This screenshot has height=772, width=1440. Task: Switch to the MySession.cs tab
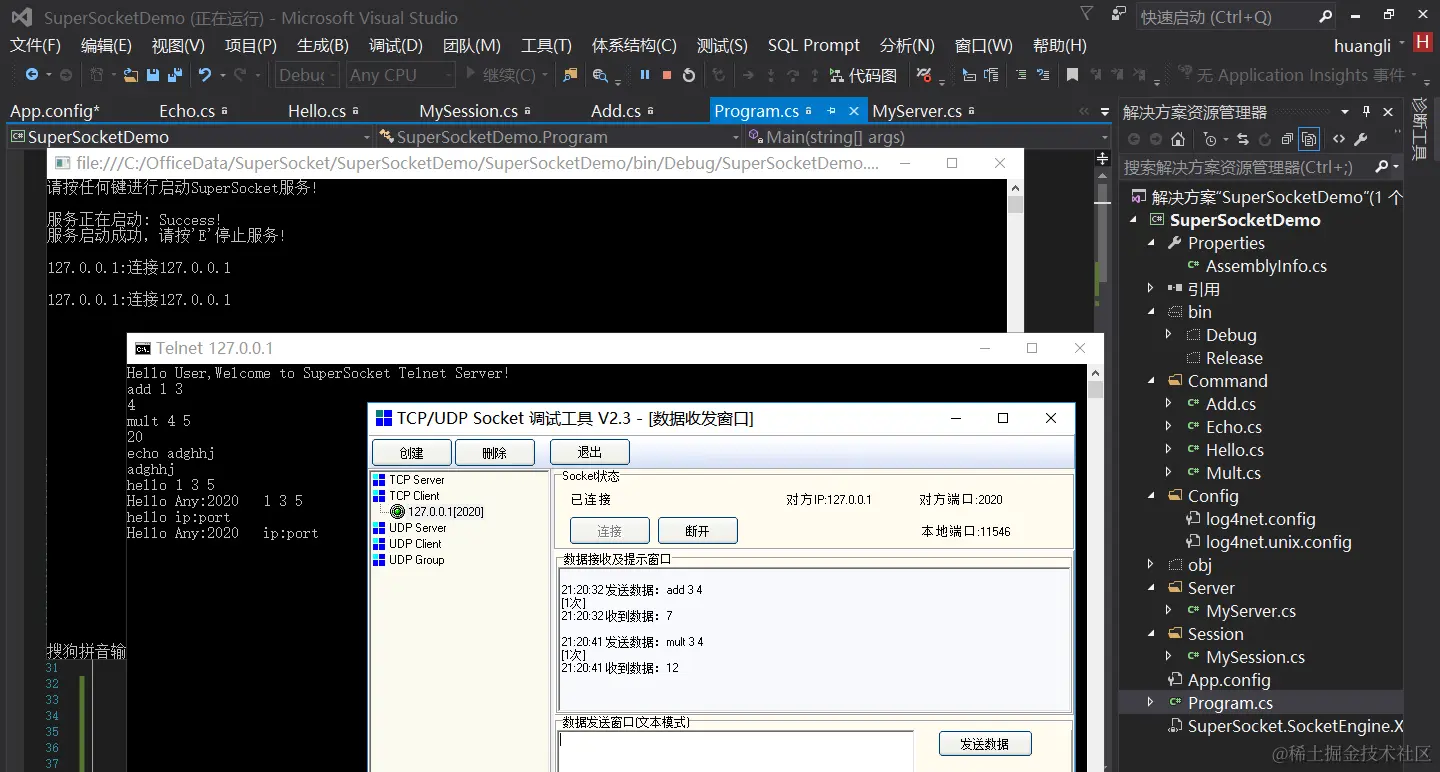[x=468, y=111]
